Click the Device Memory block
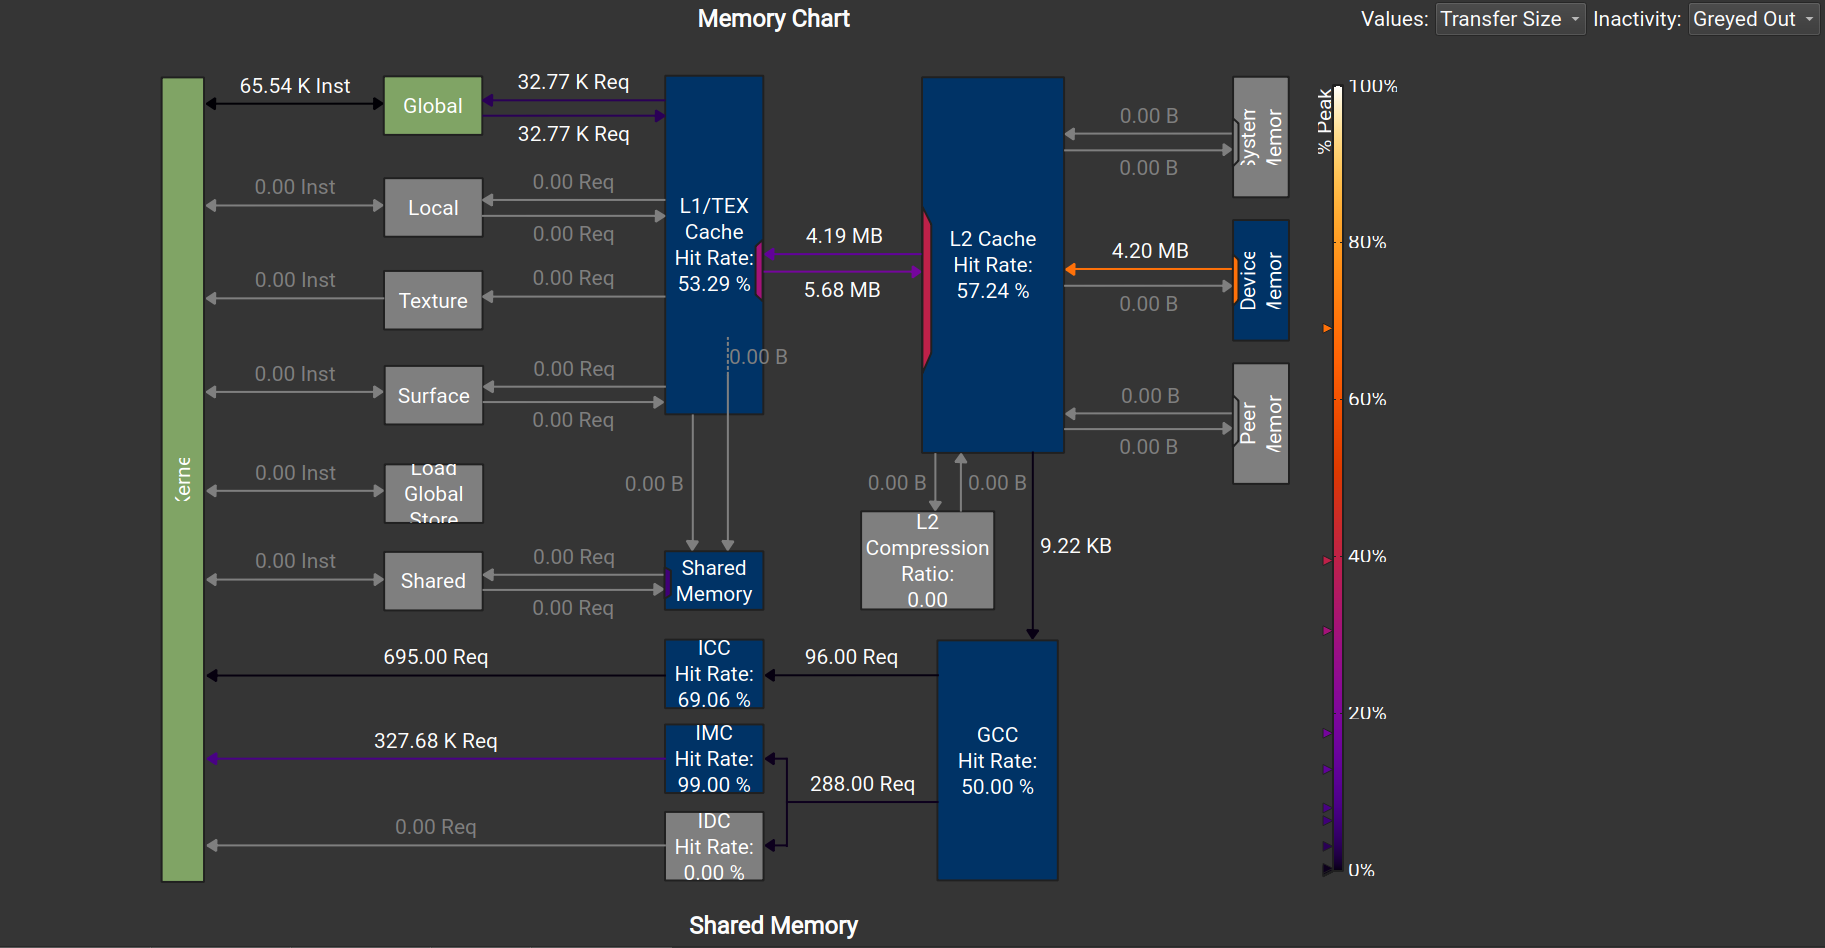Viewport: 1825px width, 948px height. pyautogui.click(x=1260, y=280)
